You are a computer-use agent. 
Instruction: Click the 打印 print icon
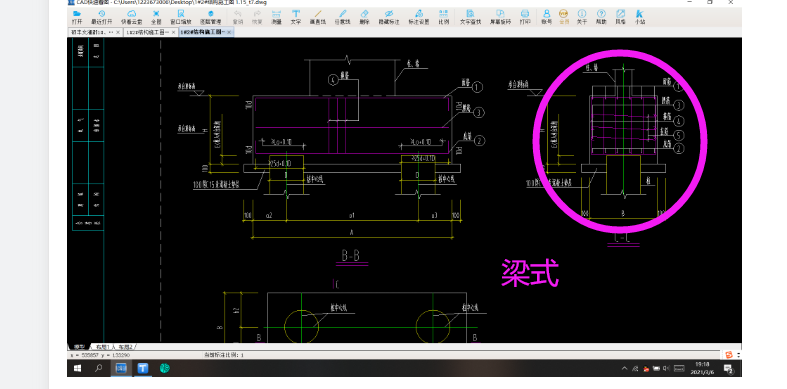[x=525, y=17]
